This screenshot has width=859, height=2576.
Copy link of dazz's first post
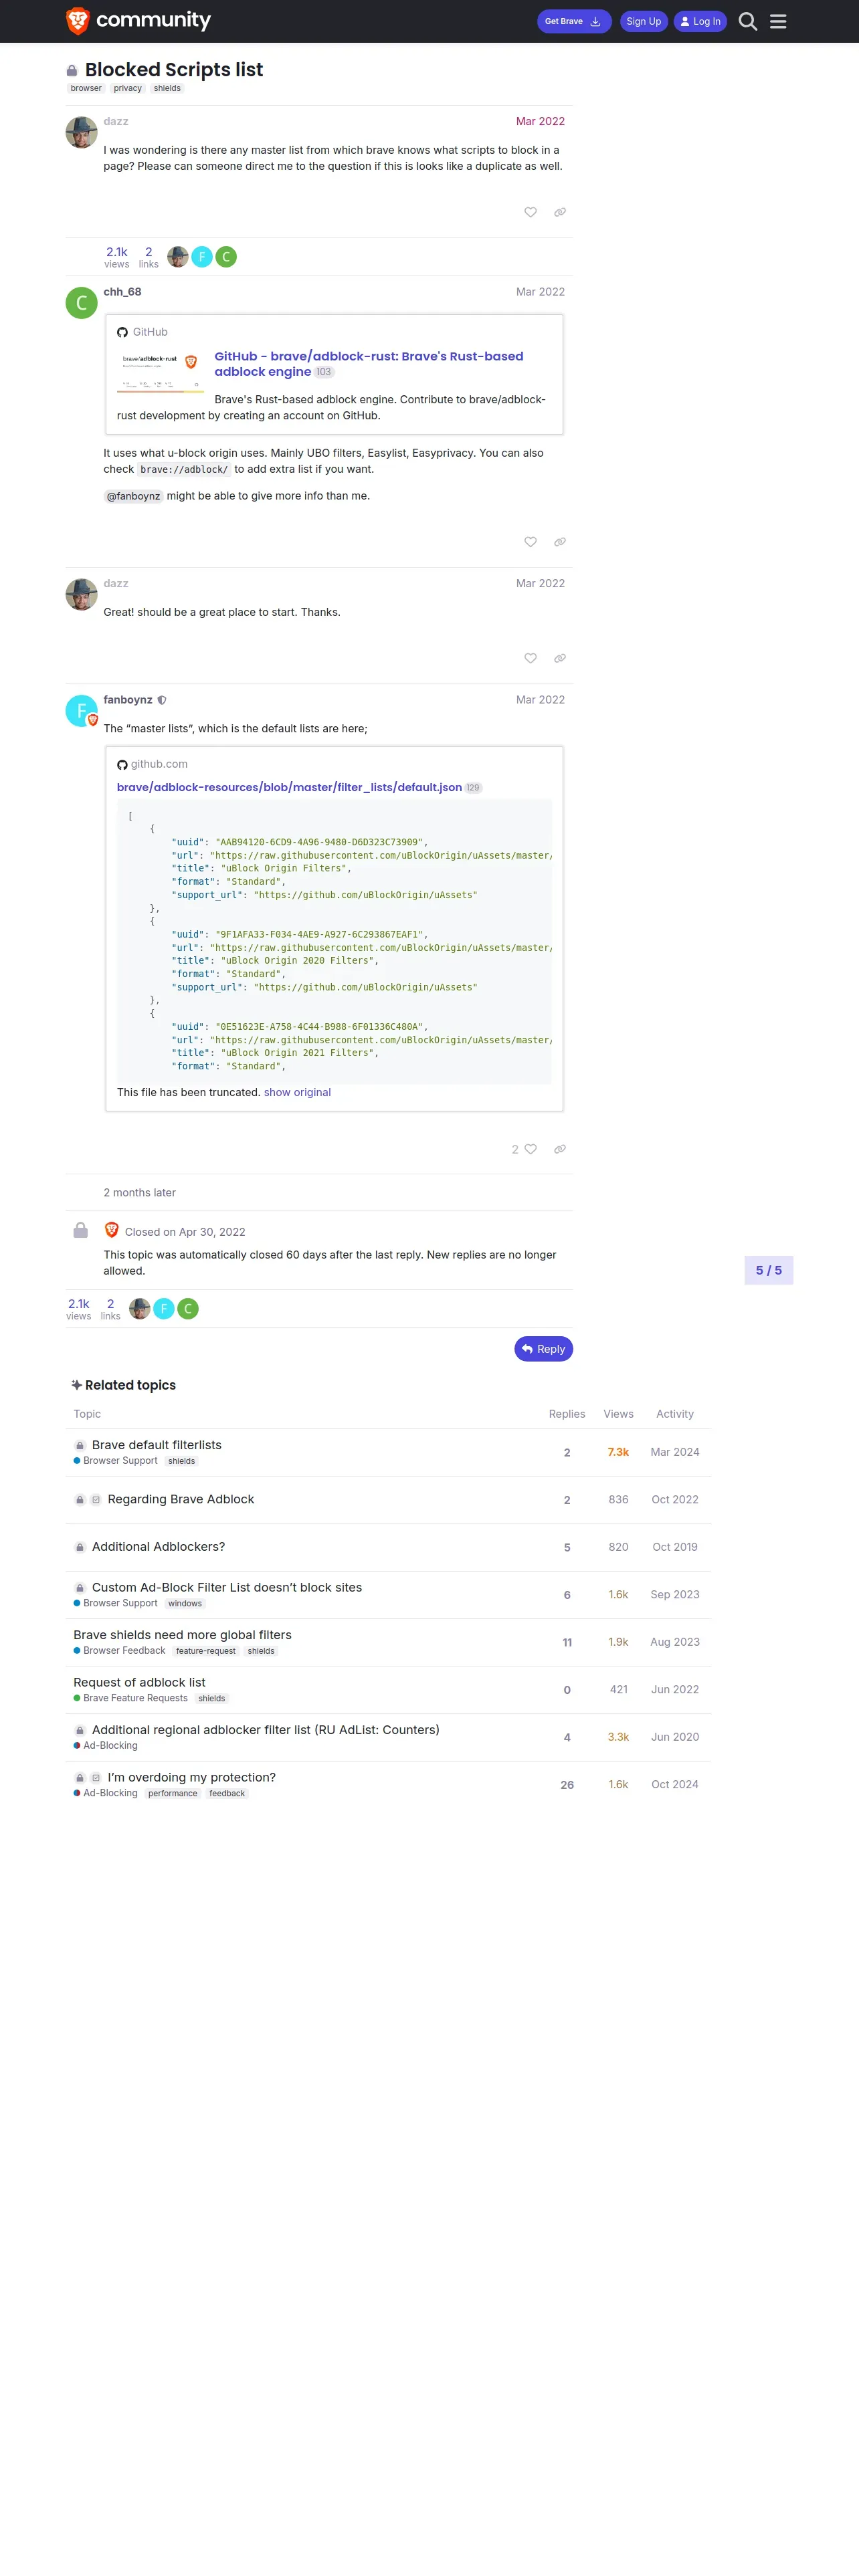[560, 212]
